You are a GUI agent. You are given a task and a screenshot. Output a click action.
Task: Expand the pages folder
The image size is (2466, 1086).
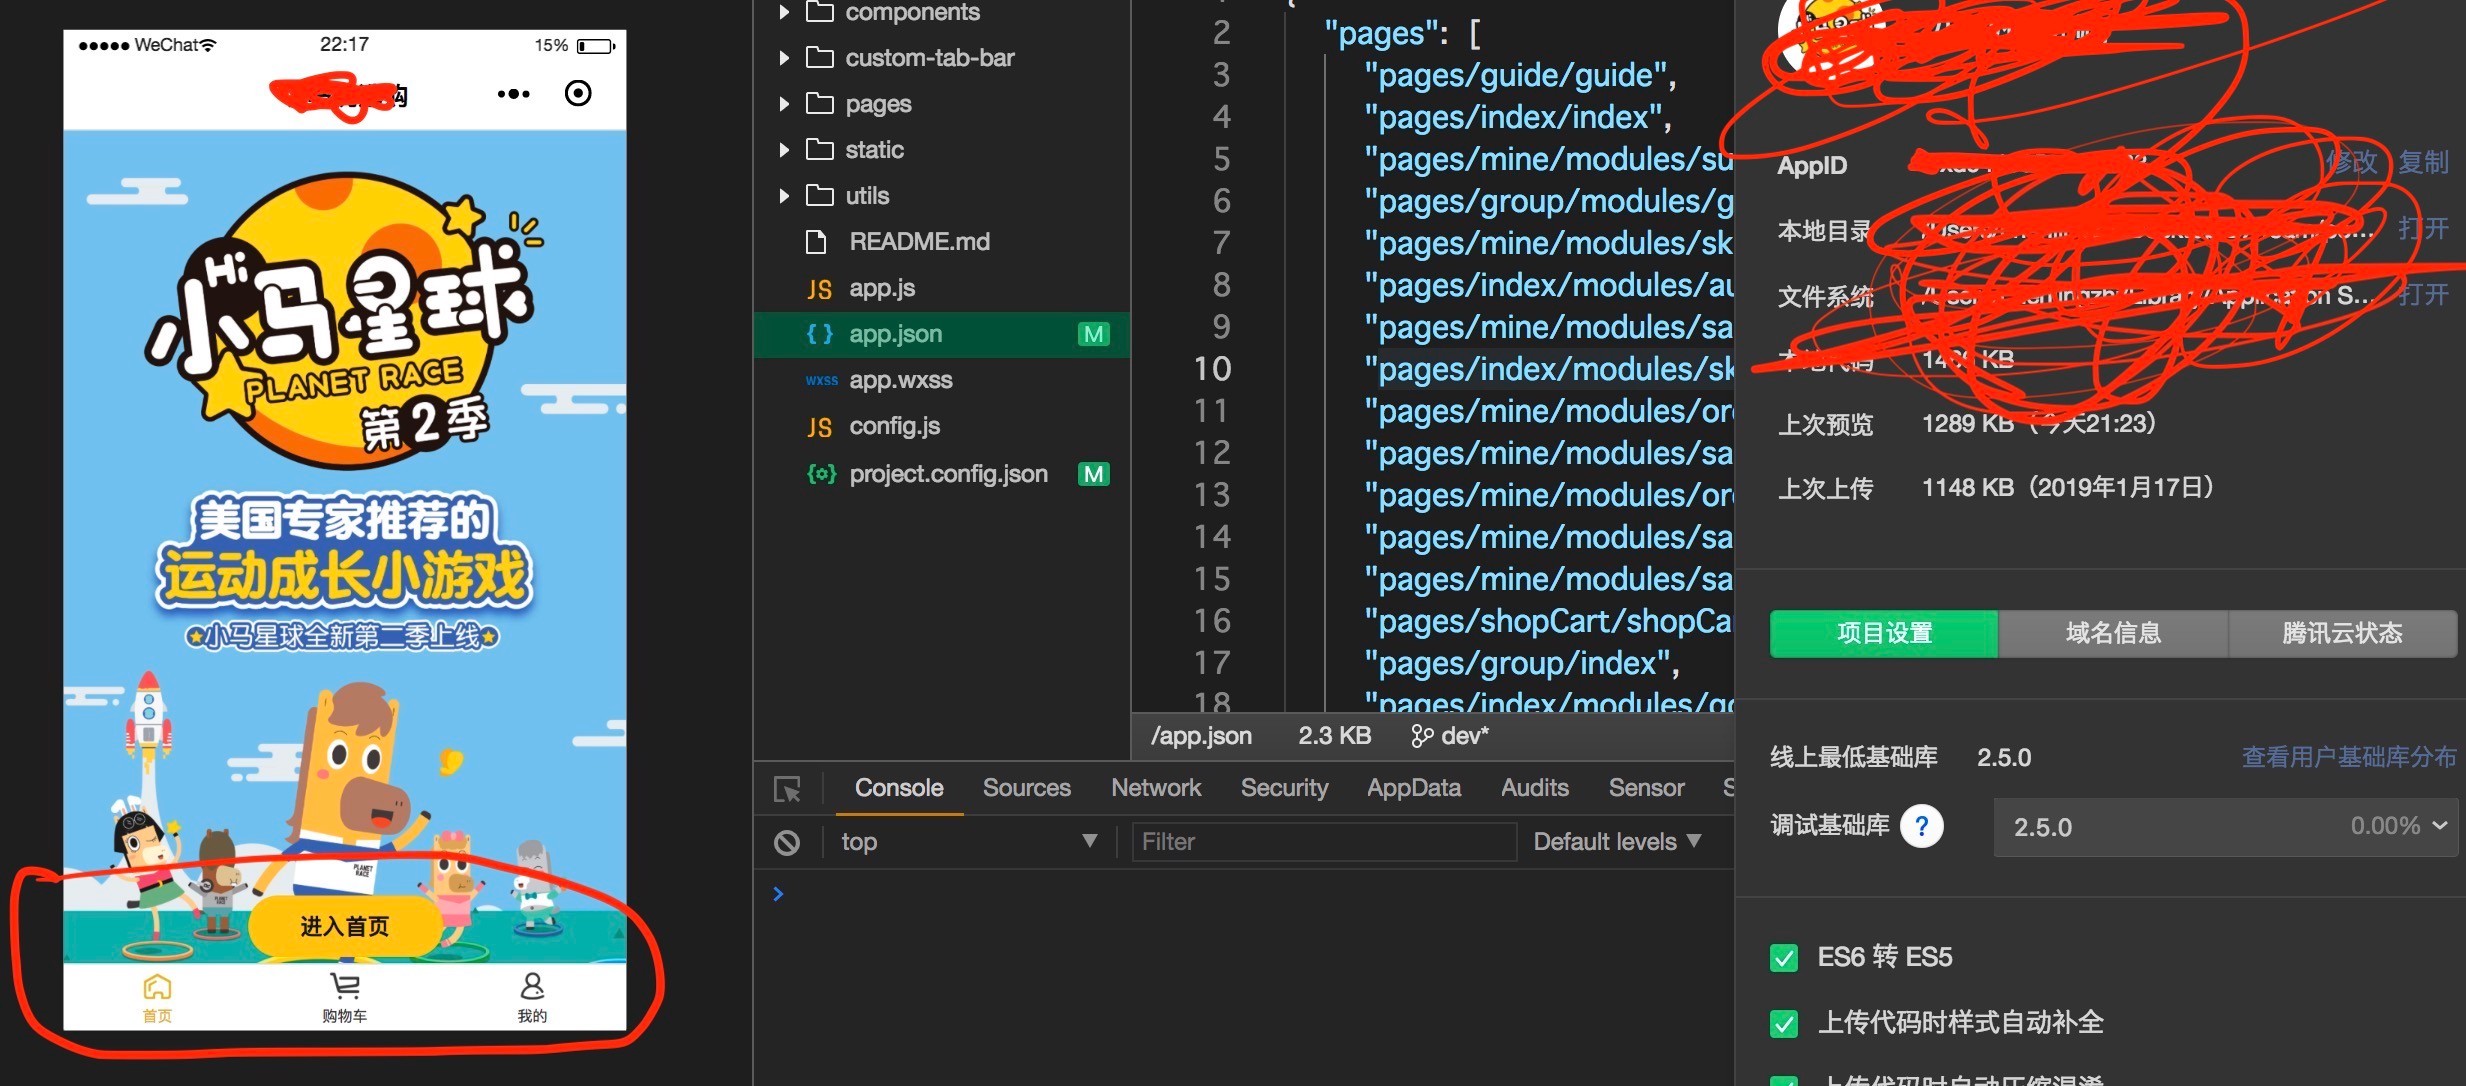tap(784, 104)
